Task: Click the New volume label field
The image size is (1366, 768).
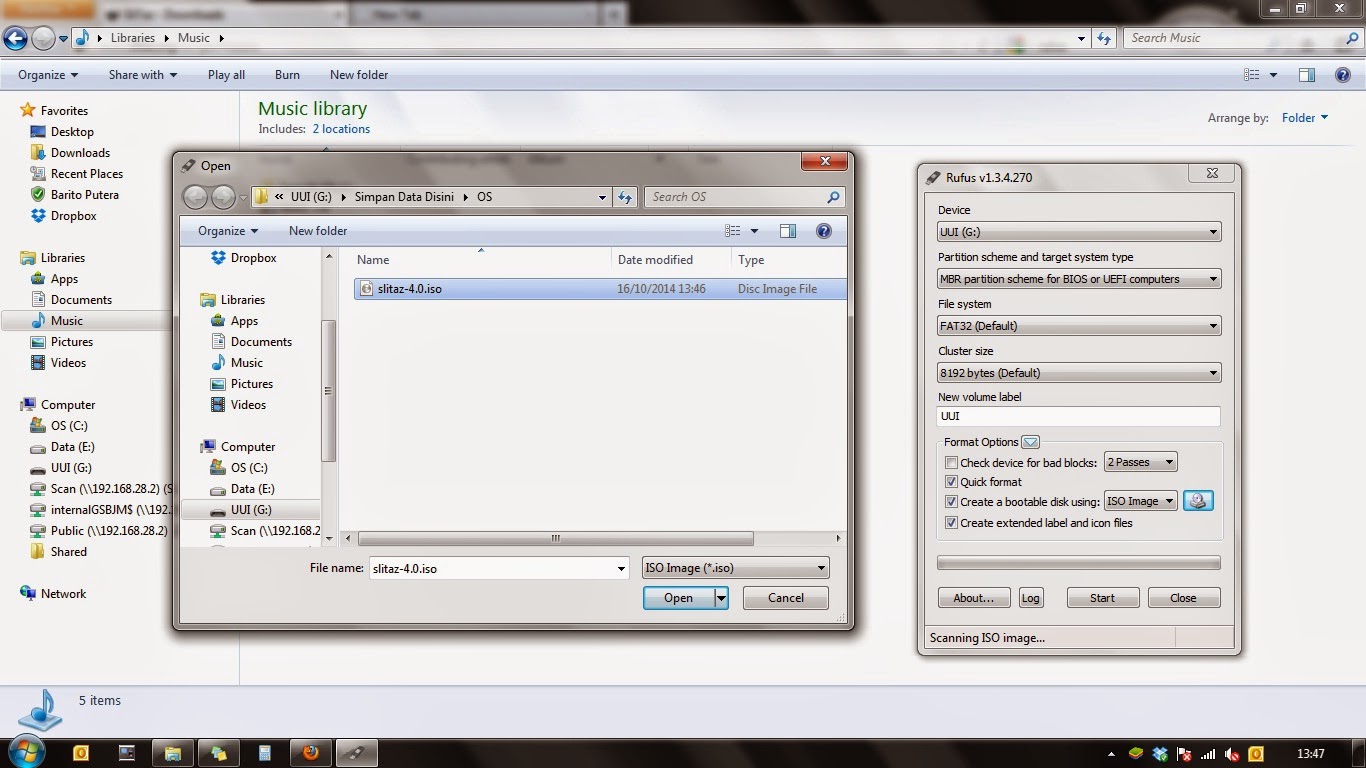Action: tap(1079, 416)
